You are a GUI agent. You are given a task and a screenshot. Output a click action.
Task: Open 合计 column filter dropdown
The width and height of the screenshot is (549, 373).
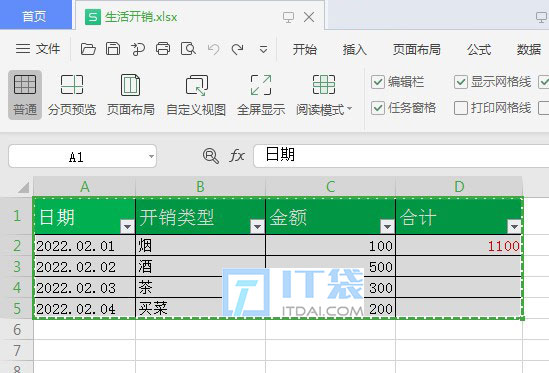tap(514, 227)
